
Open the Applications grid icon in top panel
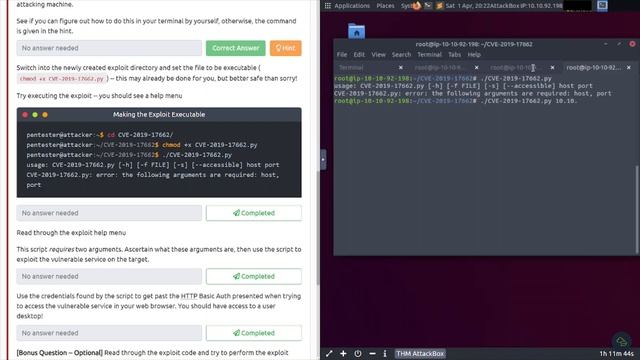tap(327, 6)
